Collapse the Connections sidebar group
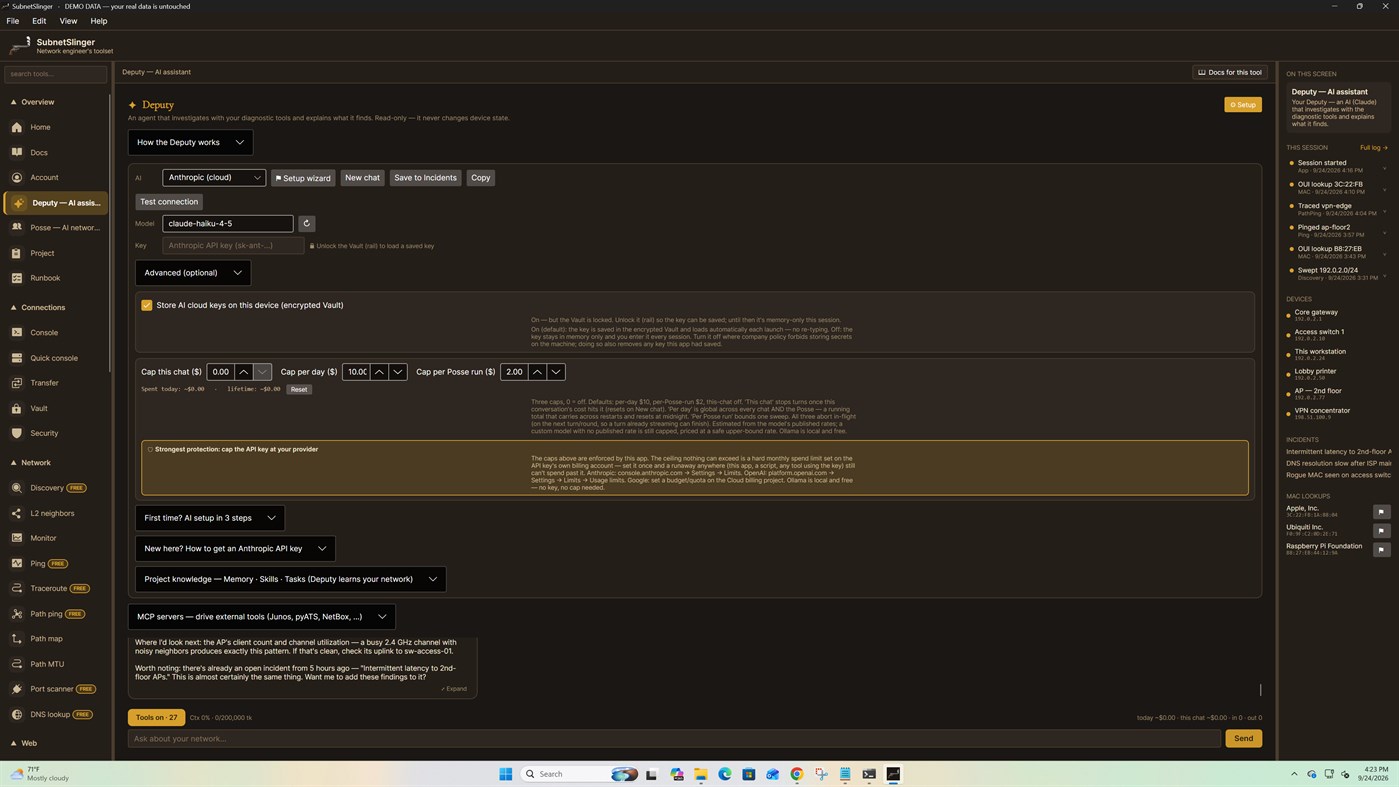This screenshot has width=1399, height=787. pos(55,307)
